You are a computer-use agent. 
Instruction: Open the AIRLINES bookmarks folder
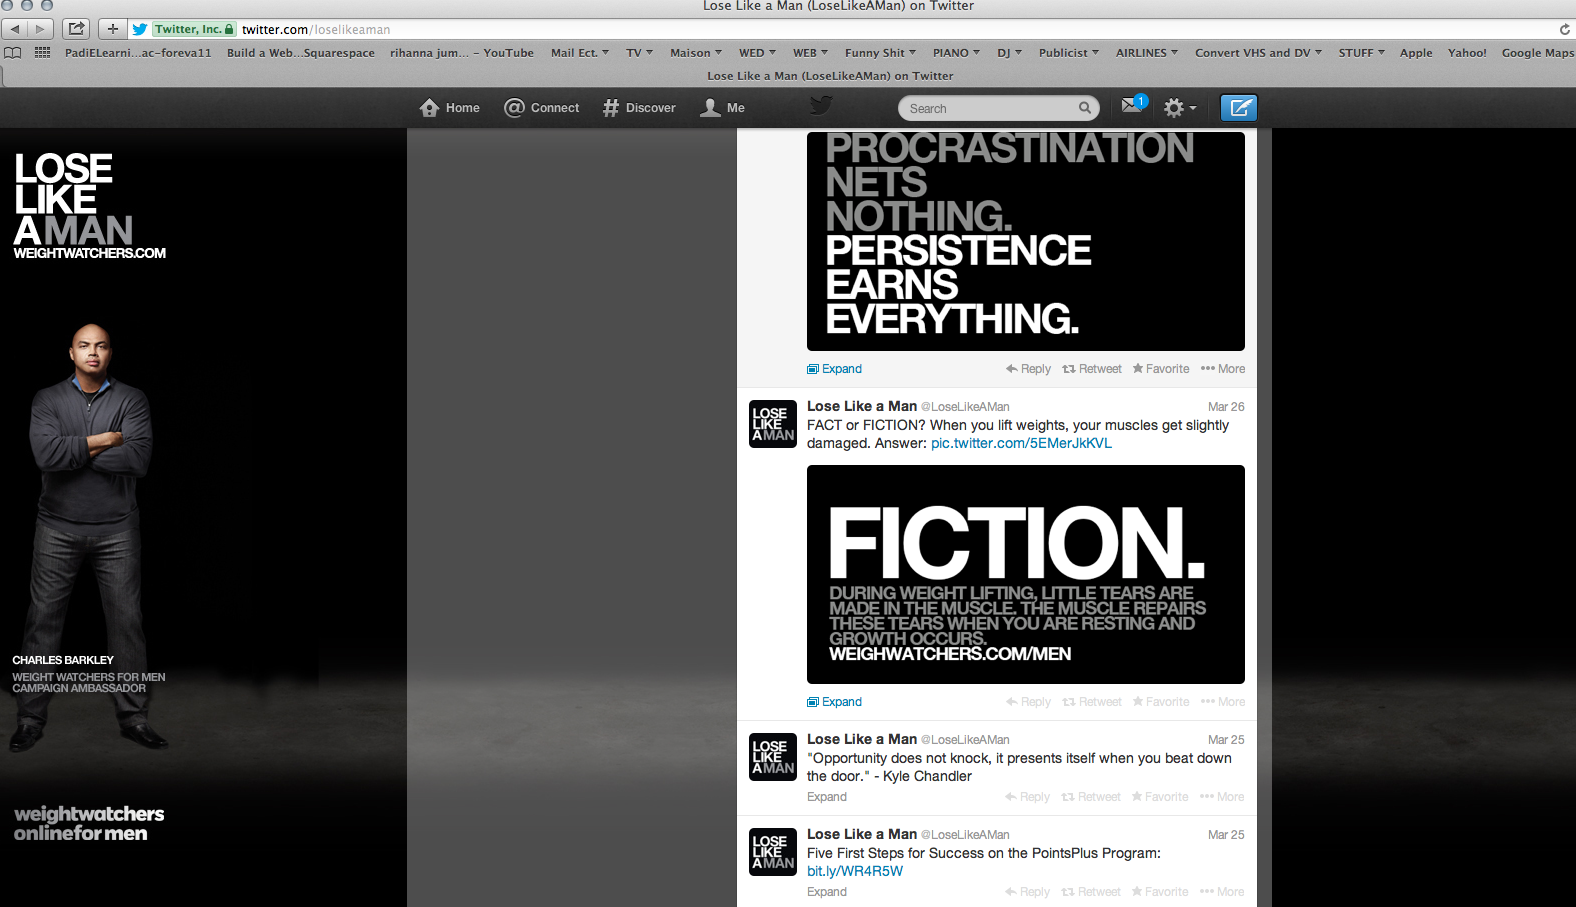point(1146,53)
